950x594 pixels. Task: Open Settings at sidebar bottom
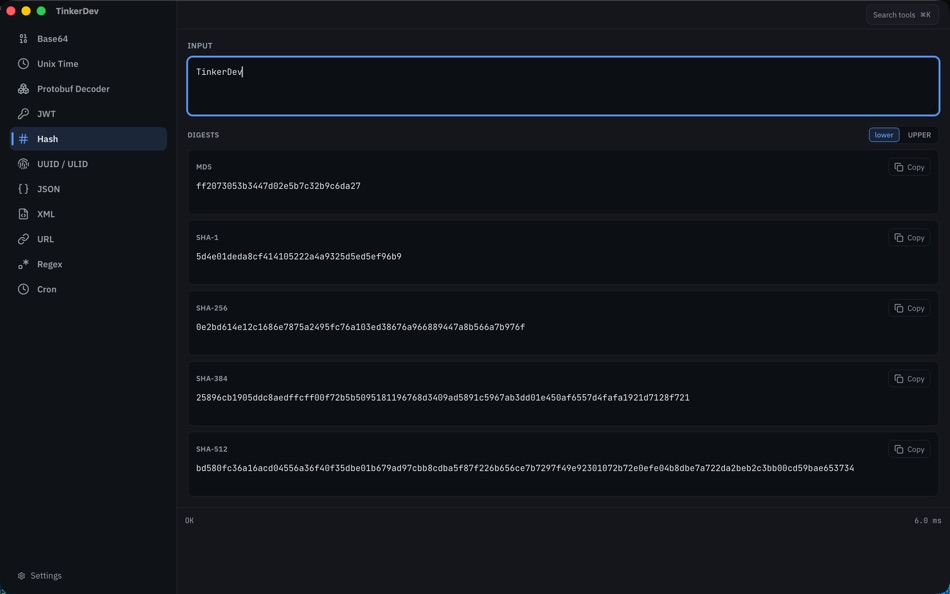40,576
